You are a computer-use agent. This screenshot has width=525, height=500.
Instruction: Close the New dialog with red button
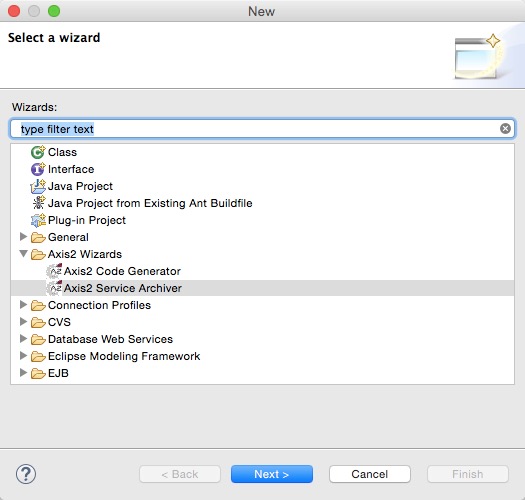tap(14, 11)
